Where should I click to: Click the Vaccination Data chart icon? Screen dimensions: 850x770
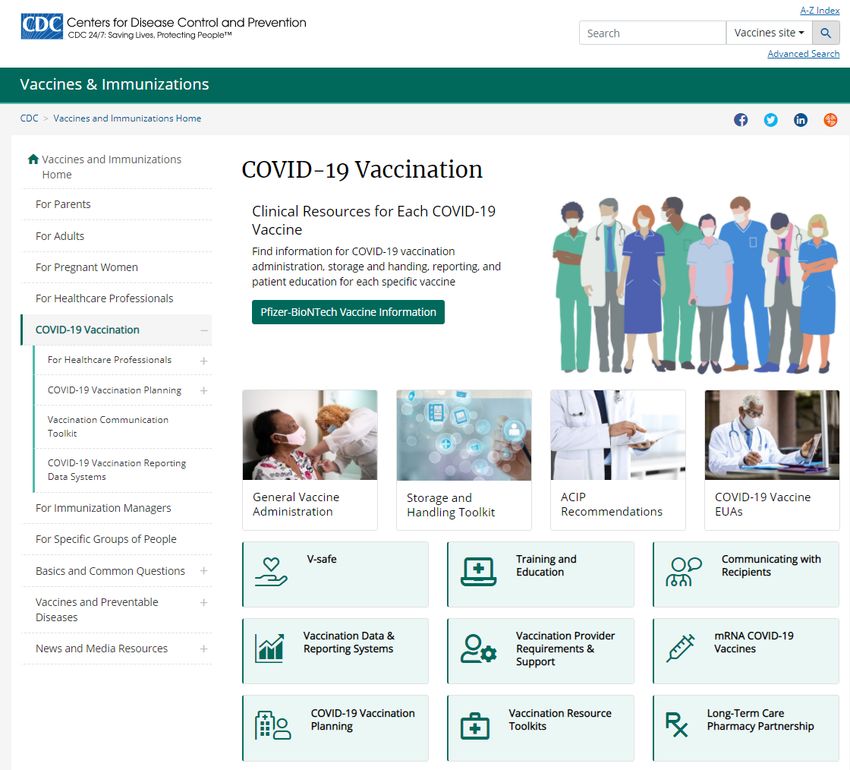270,649
